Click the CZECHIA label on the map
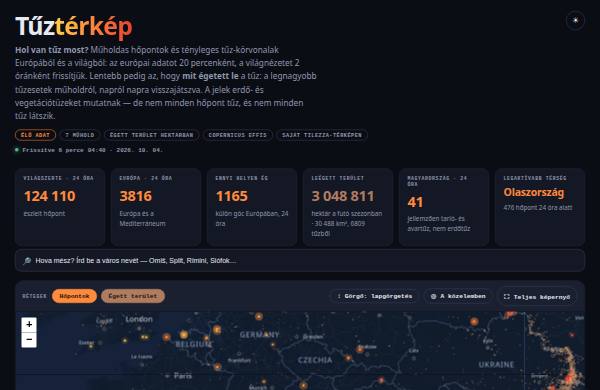This screenshot has height=390, width=600. coord(315,360)
